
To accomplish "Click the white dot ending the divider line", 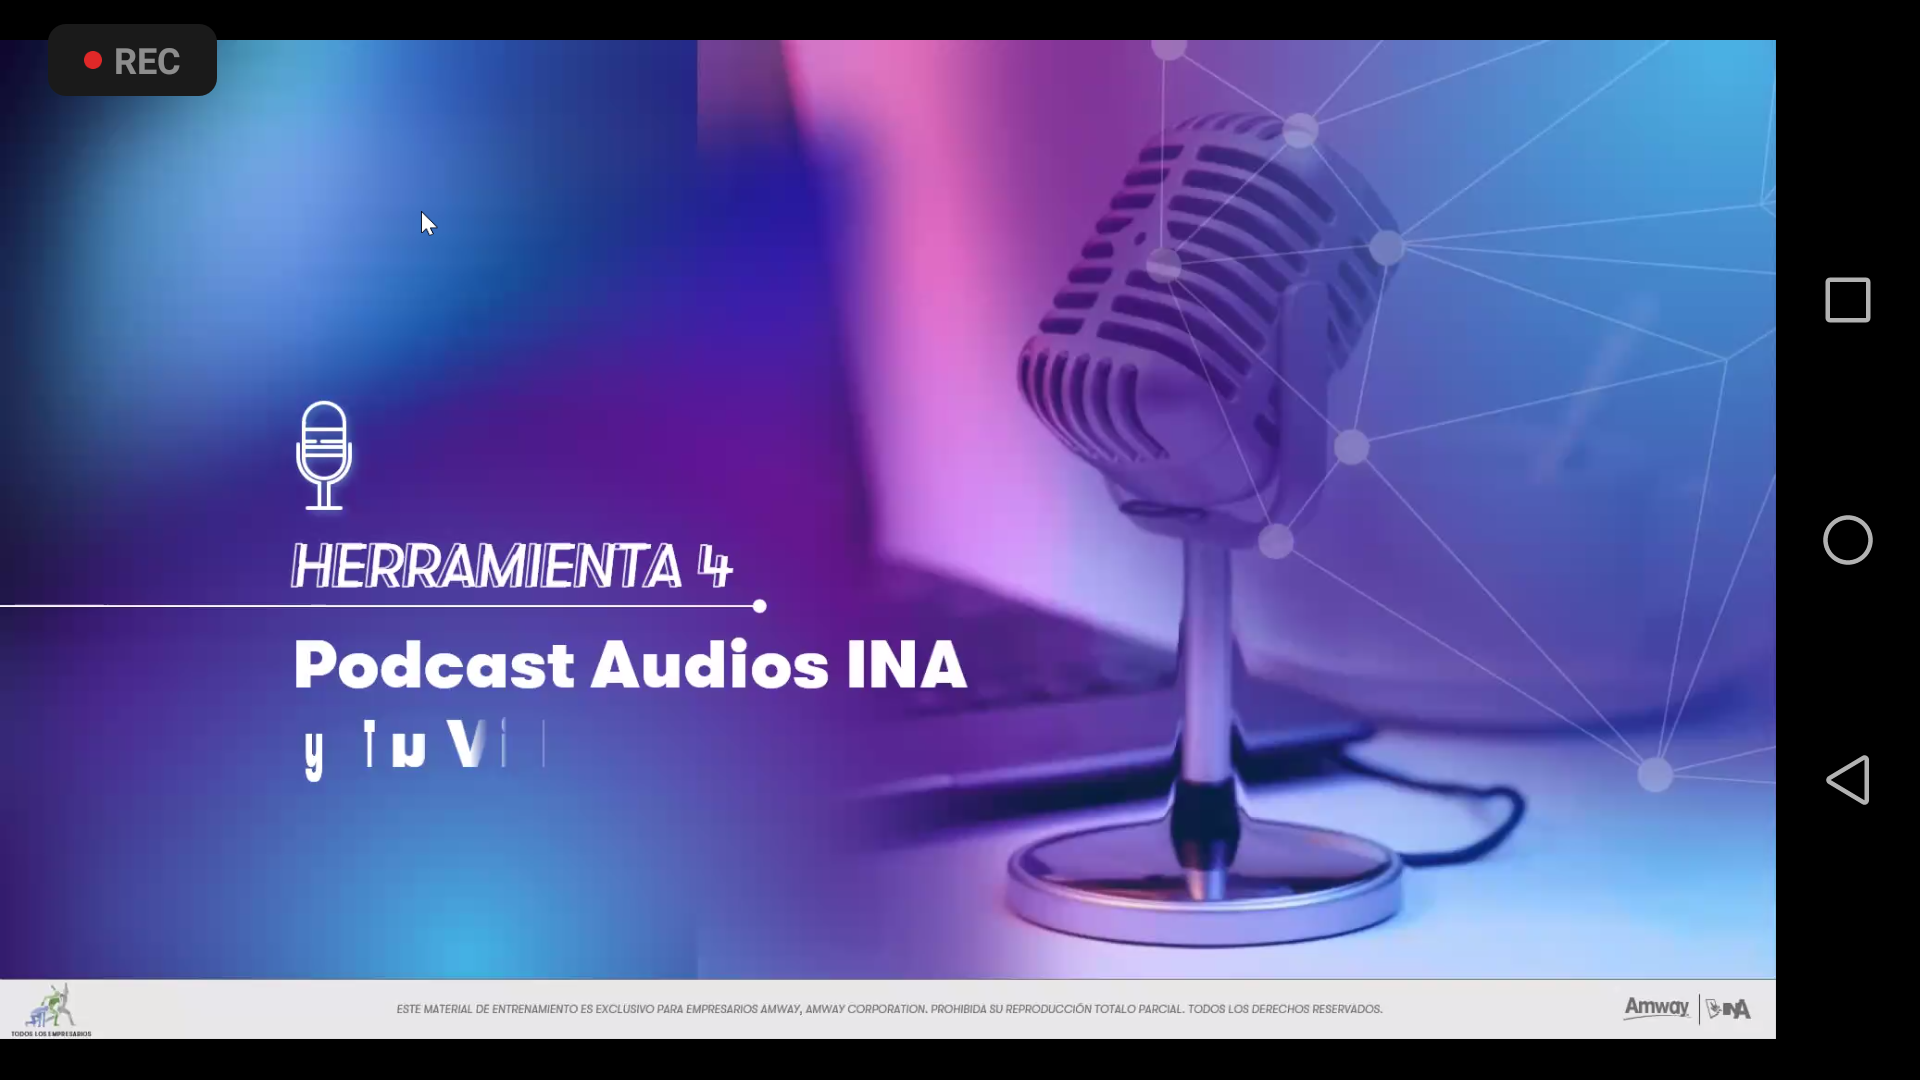I will click(760, 606).
